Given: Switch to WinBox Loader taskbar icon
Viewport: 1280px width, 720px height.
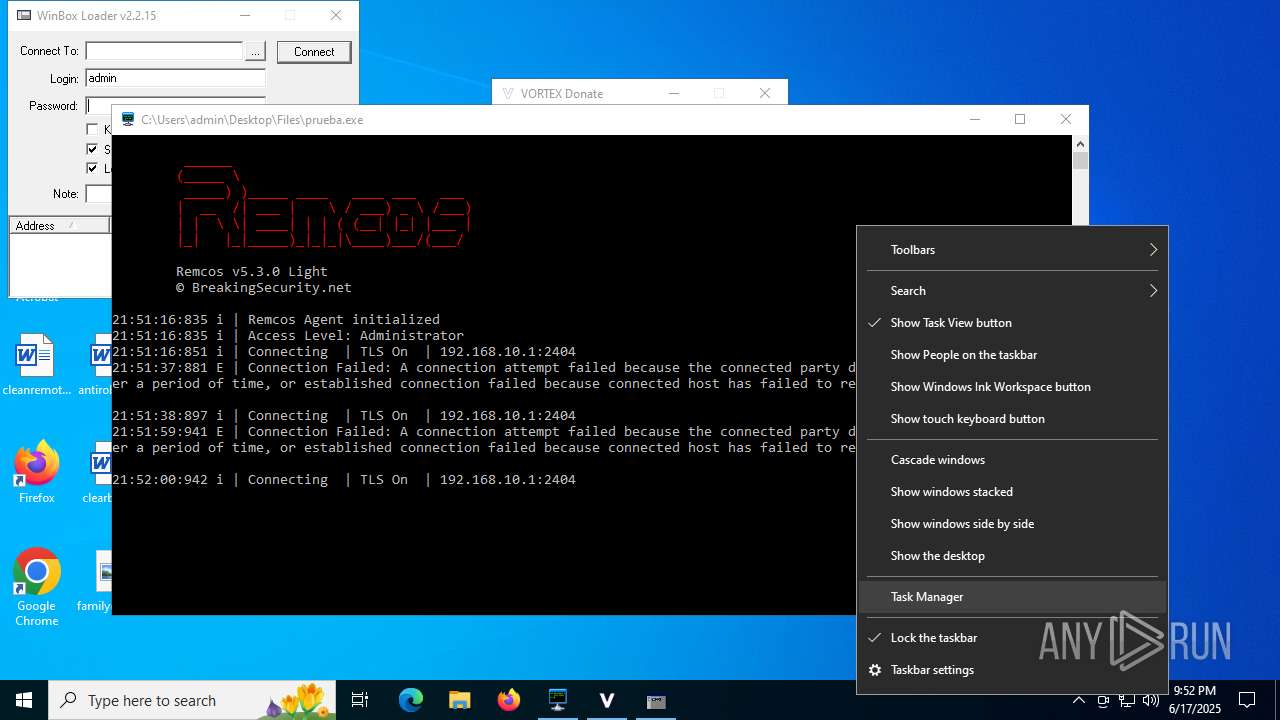Looking at the screenshot, I should [x=656, y=700].
